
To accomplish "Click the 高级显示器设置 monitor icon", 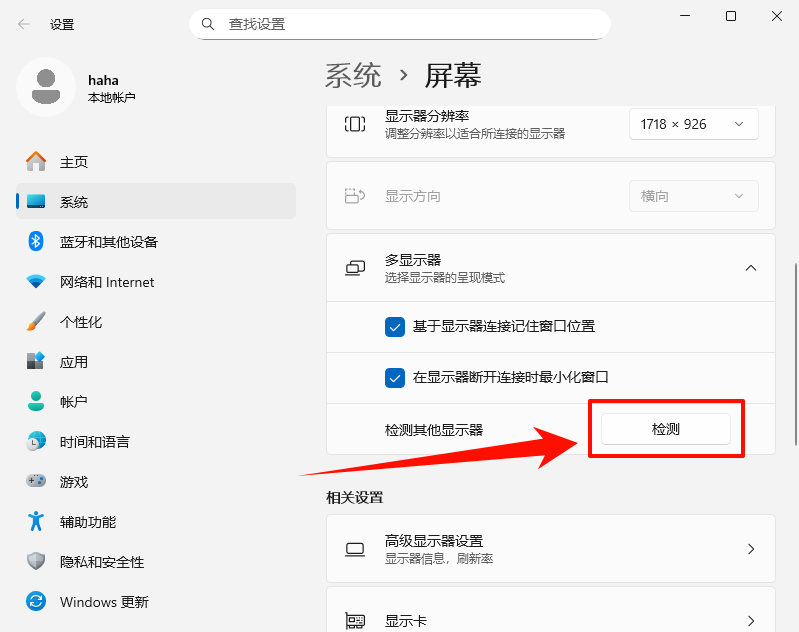I will click(355, 549).
